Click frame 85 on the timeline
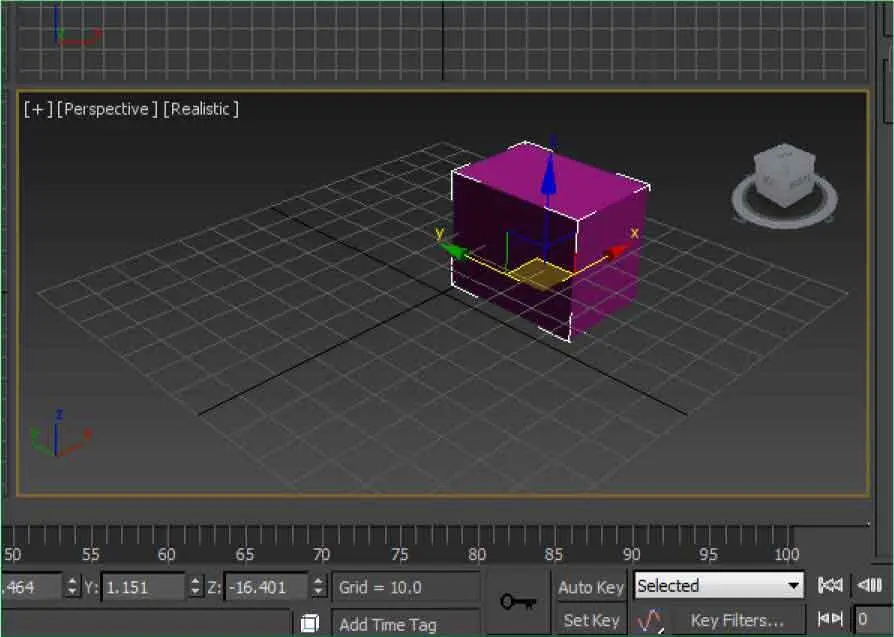Image resolution: width=894 pixels, height=637 pixels. click(x=553, y=554)
